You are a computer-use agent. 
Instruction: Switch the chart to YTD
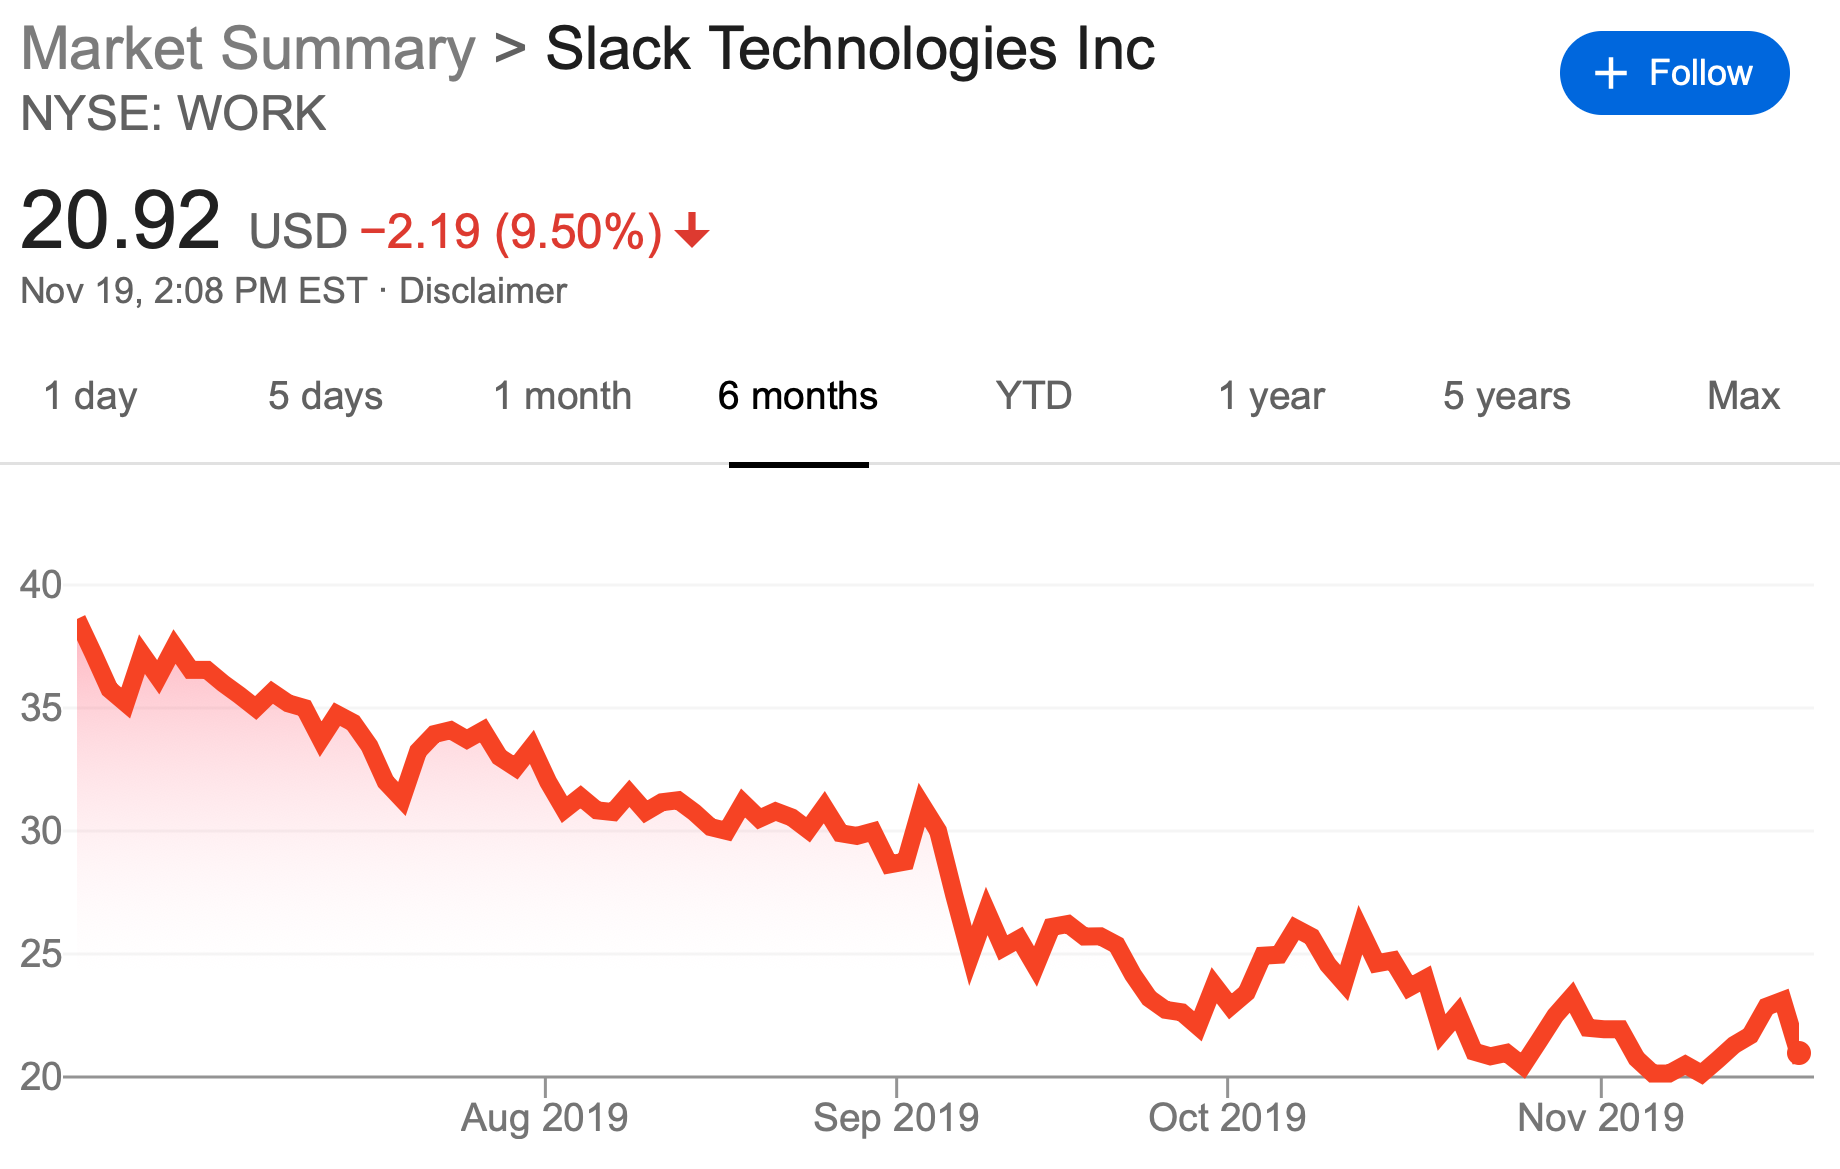tap(1034, 396)
